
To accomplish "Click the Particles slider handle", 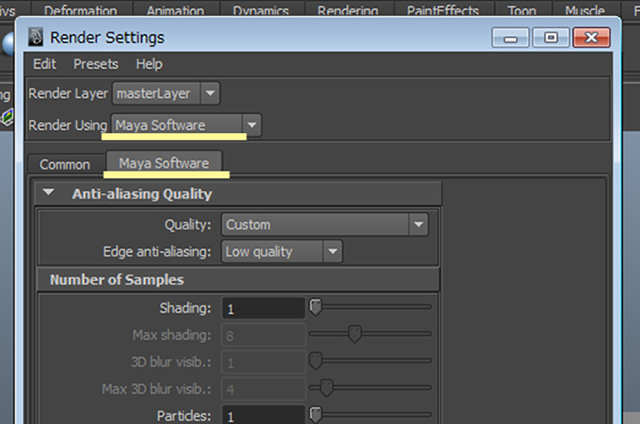I will pos(316,415).
